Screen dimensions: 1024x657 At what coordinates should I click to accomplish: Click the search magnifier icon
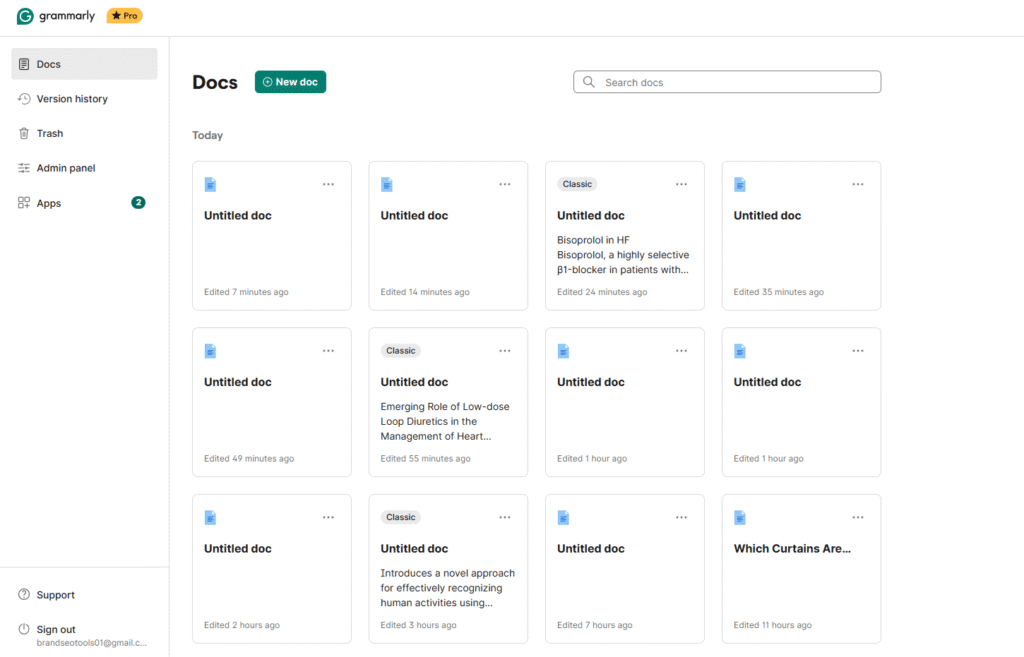[x=589, y=82]
